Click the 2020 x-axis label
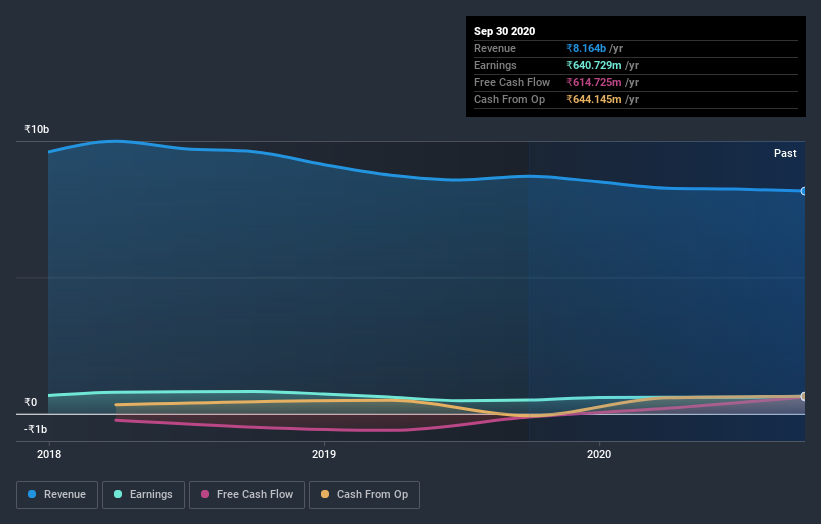Viewport: 821px width, 524px height. pos(598,454)
